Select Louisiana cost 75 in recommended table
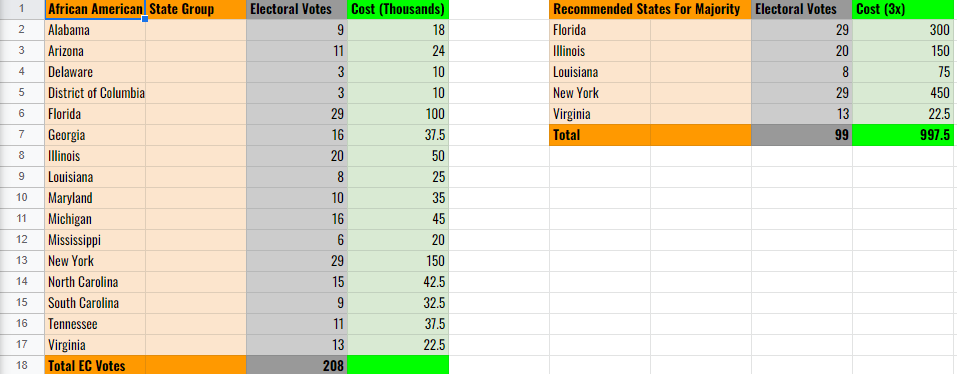 coord(903,72)
